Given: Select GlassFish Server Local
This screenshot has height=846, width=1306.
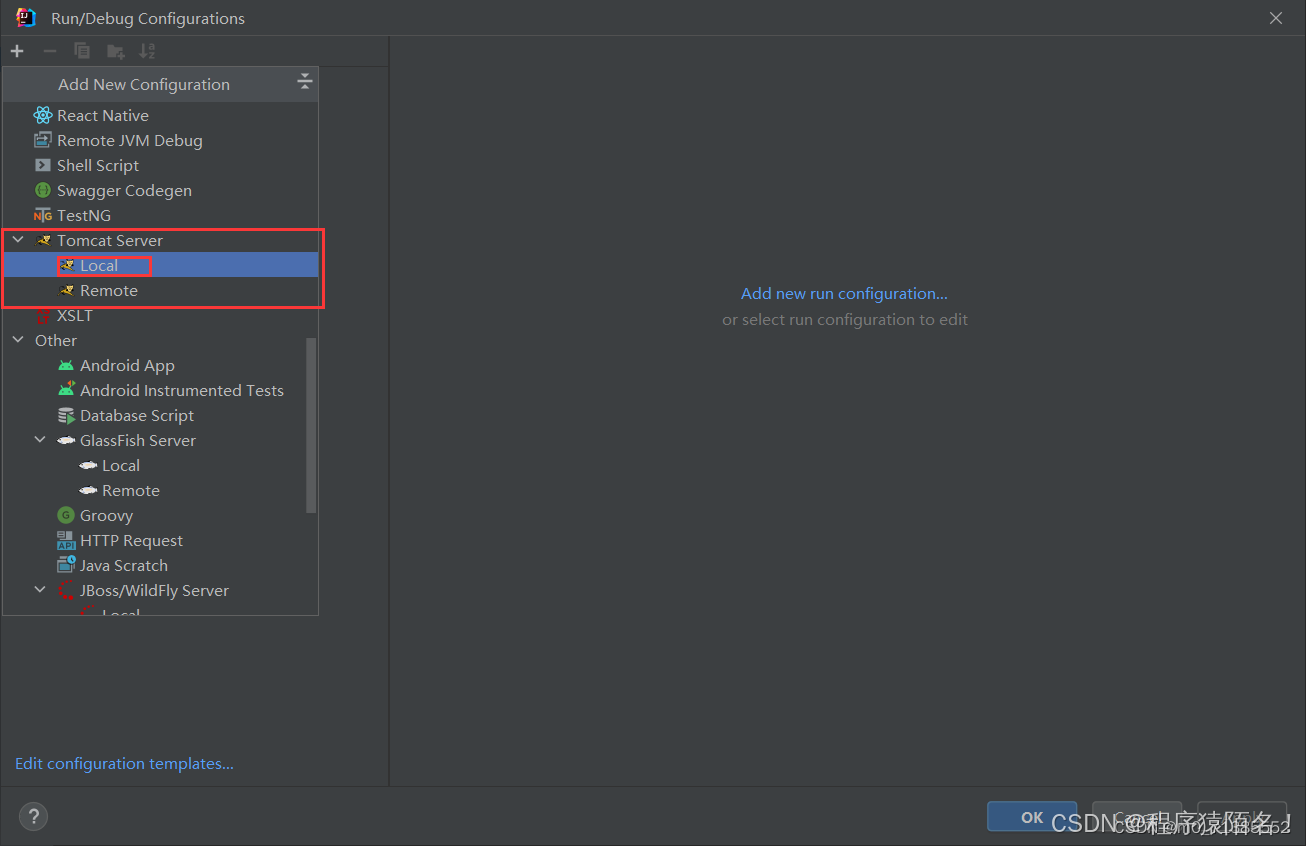Looking at the screenshot, I should [x=154, y=465].
